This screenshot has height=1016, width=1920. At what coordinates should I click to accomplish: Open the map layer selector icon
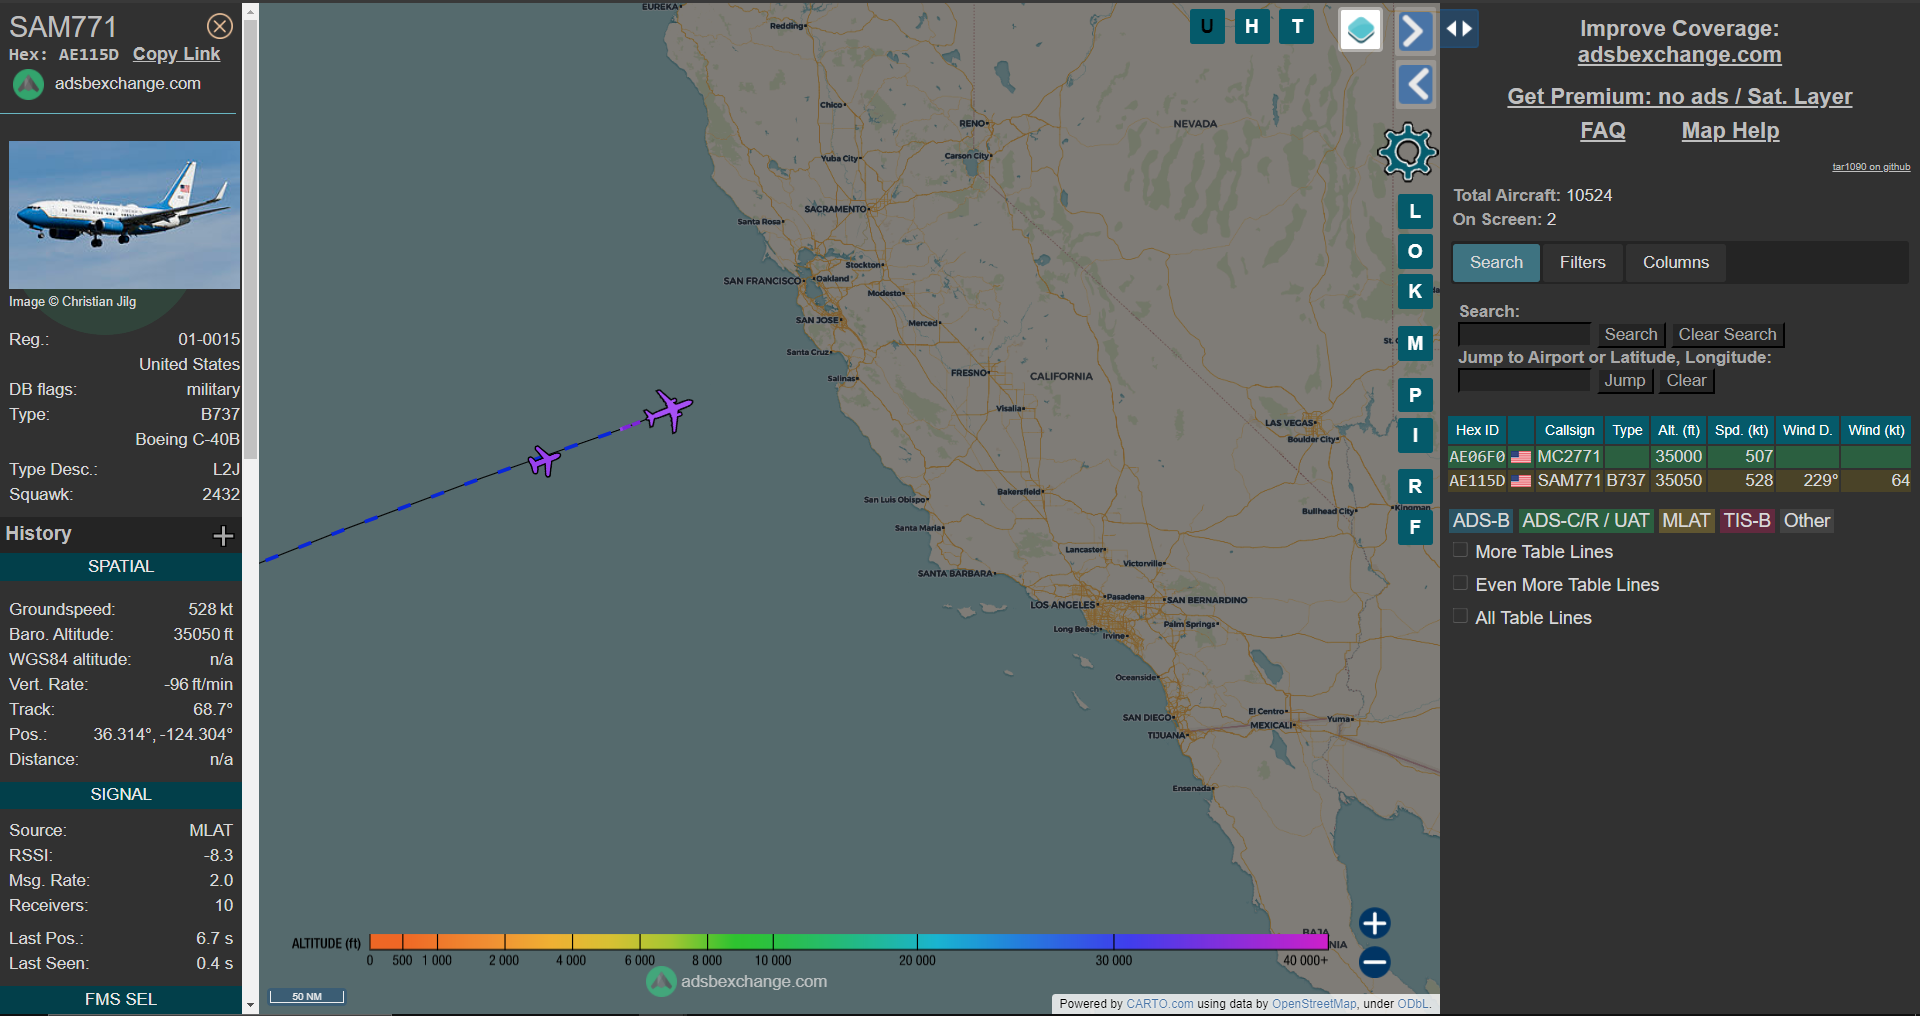[1360, 30]
